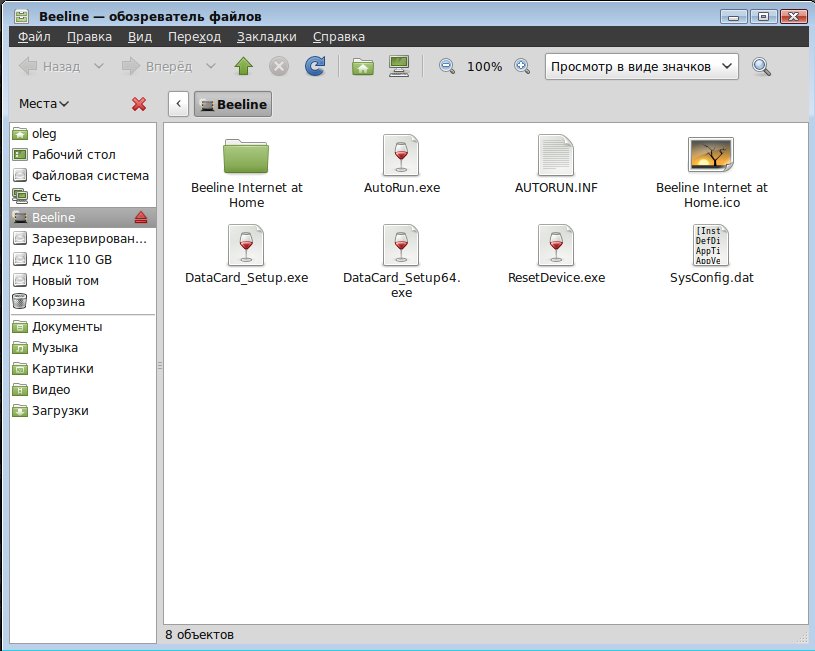Zoom out with the minus magnifier
The width and height of the screenshot is (815, 651).
click(x=447, y=67)
